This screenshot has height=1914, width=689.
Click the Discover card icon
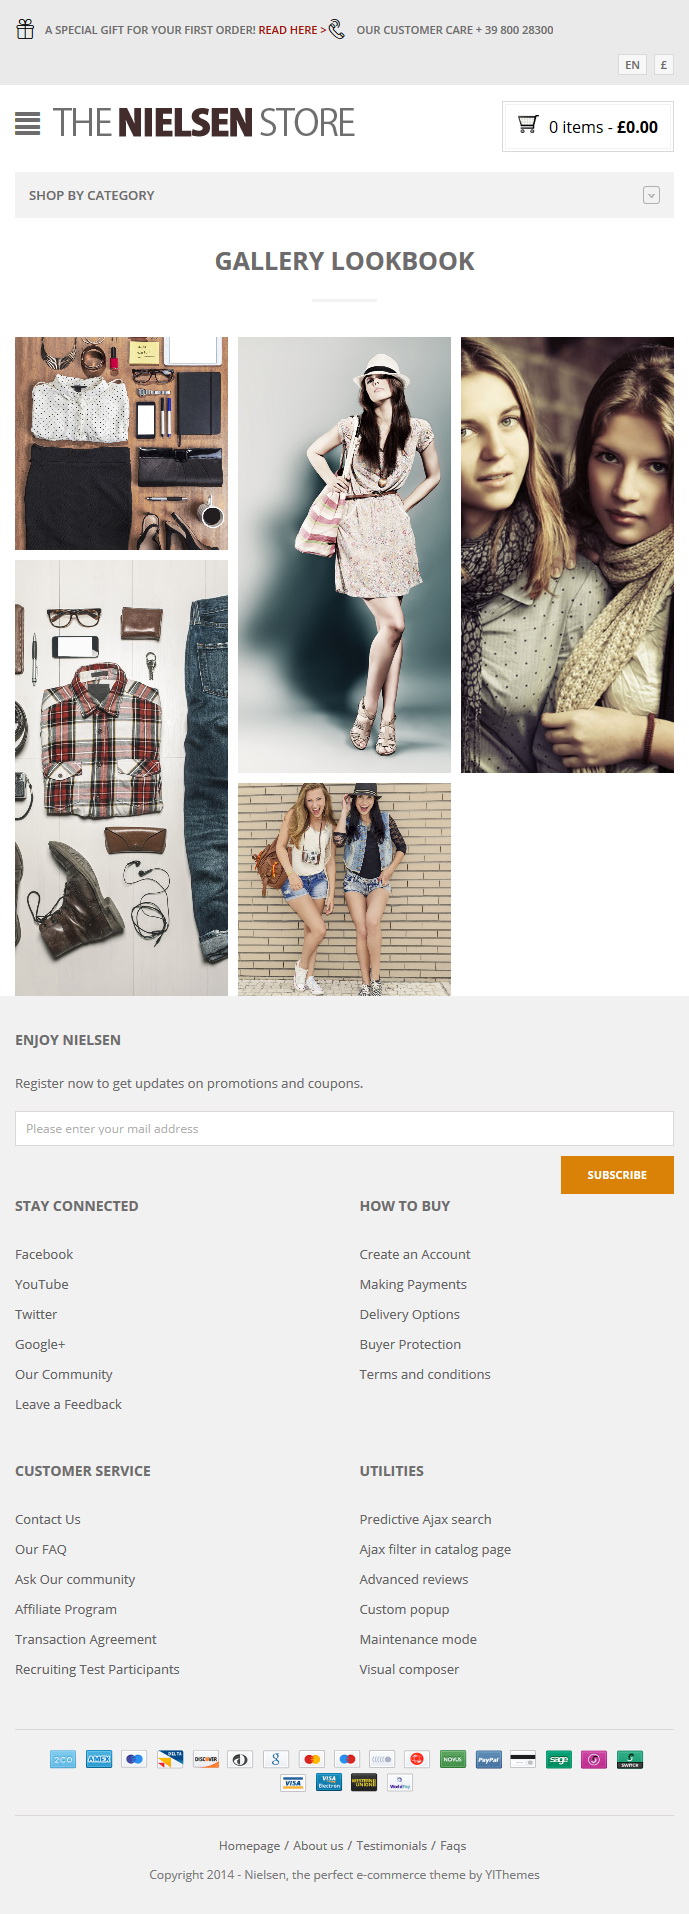pyautogui.click(x=206, y=1759)
